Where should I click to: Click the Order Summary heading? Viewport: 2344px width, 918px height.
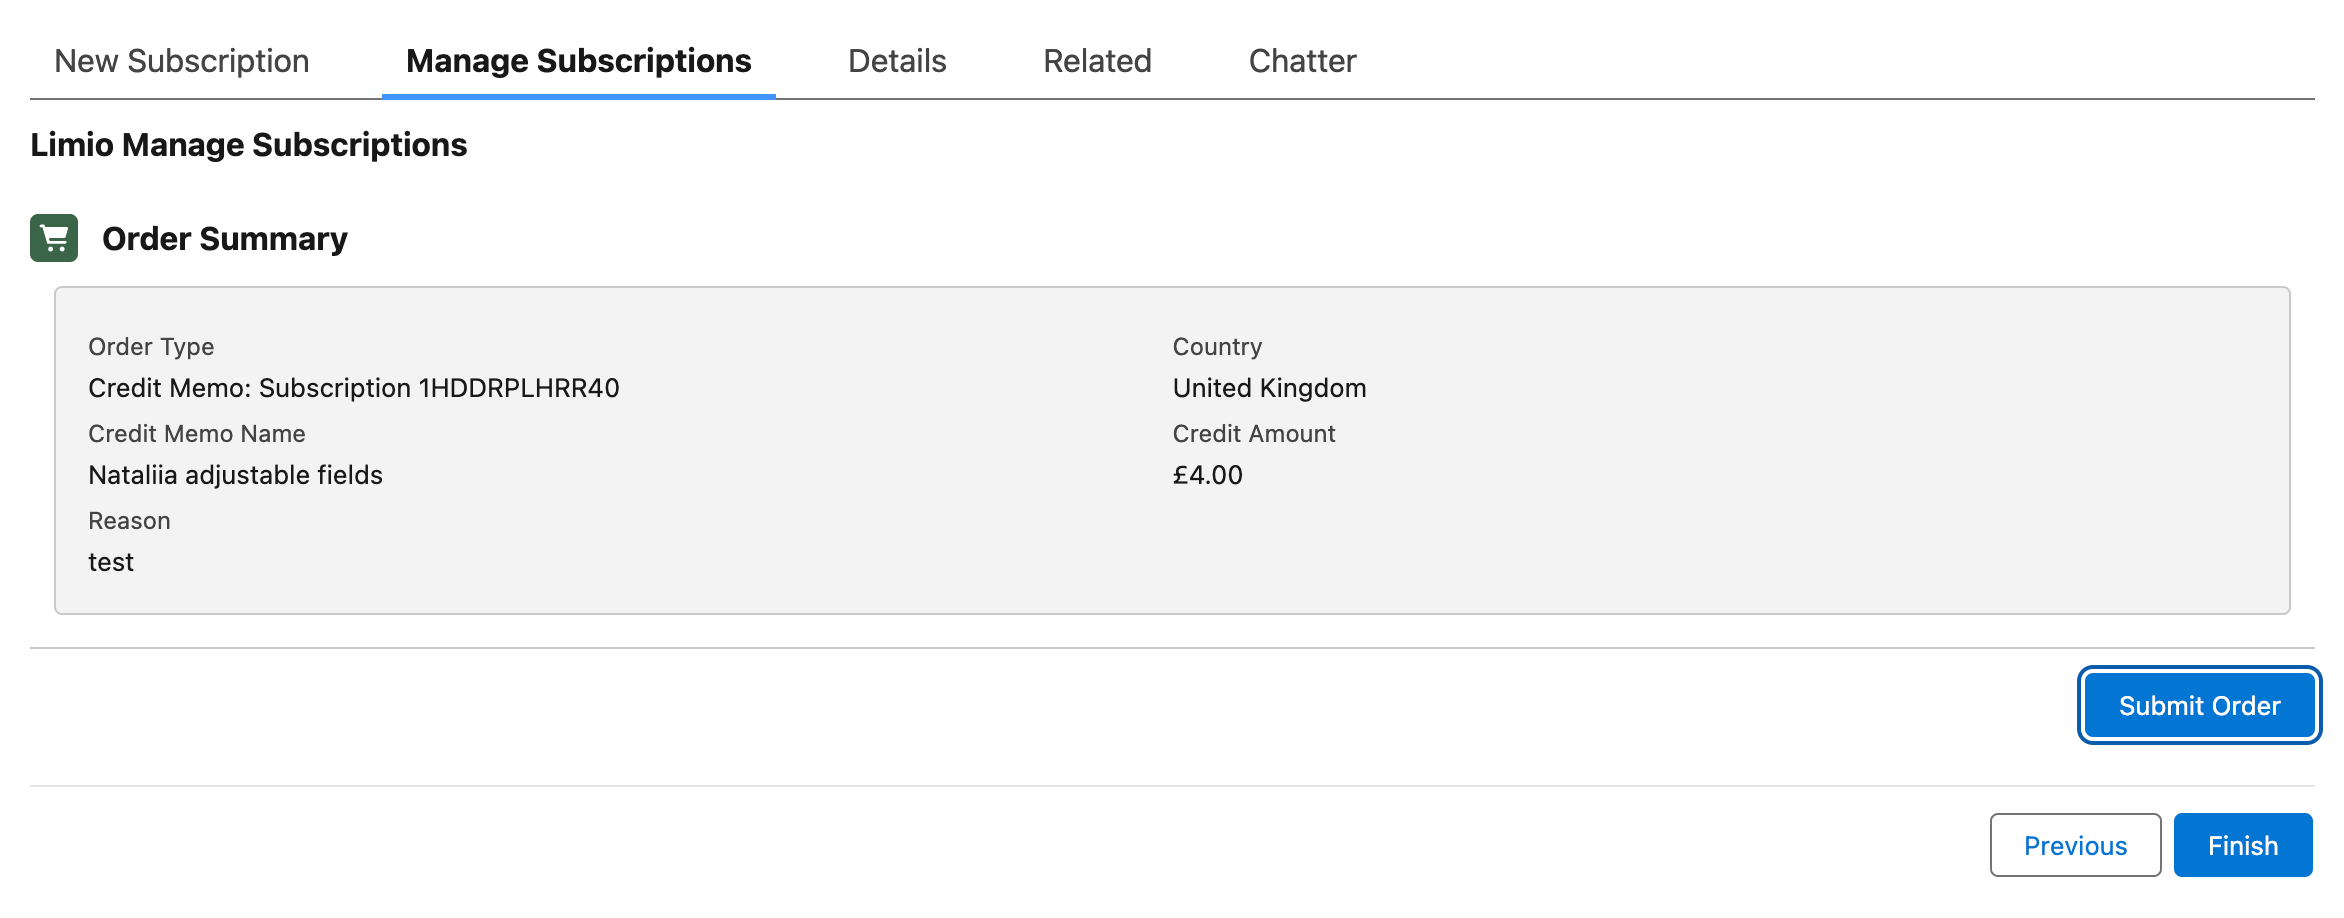point(225,239)
